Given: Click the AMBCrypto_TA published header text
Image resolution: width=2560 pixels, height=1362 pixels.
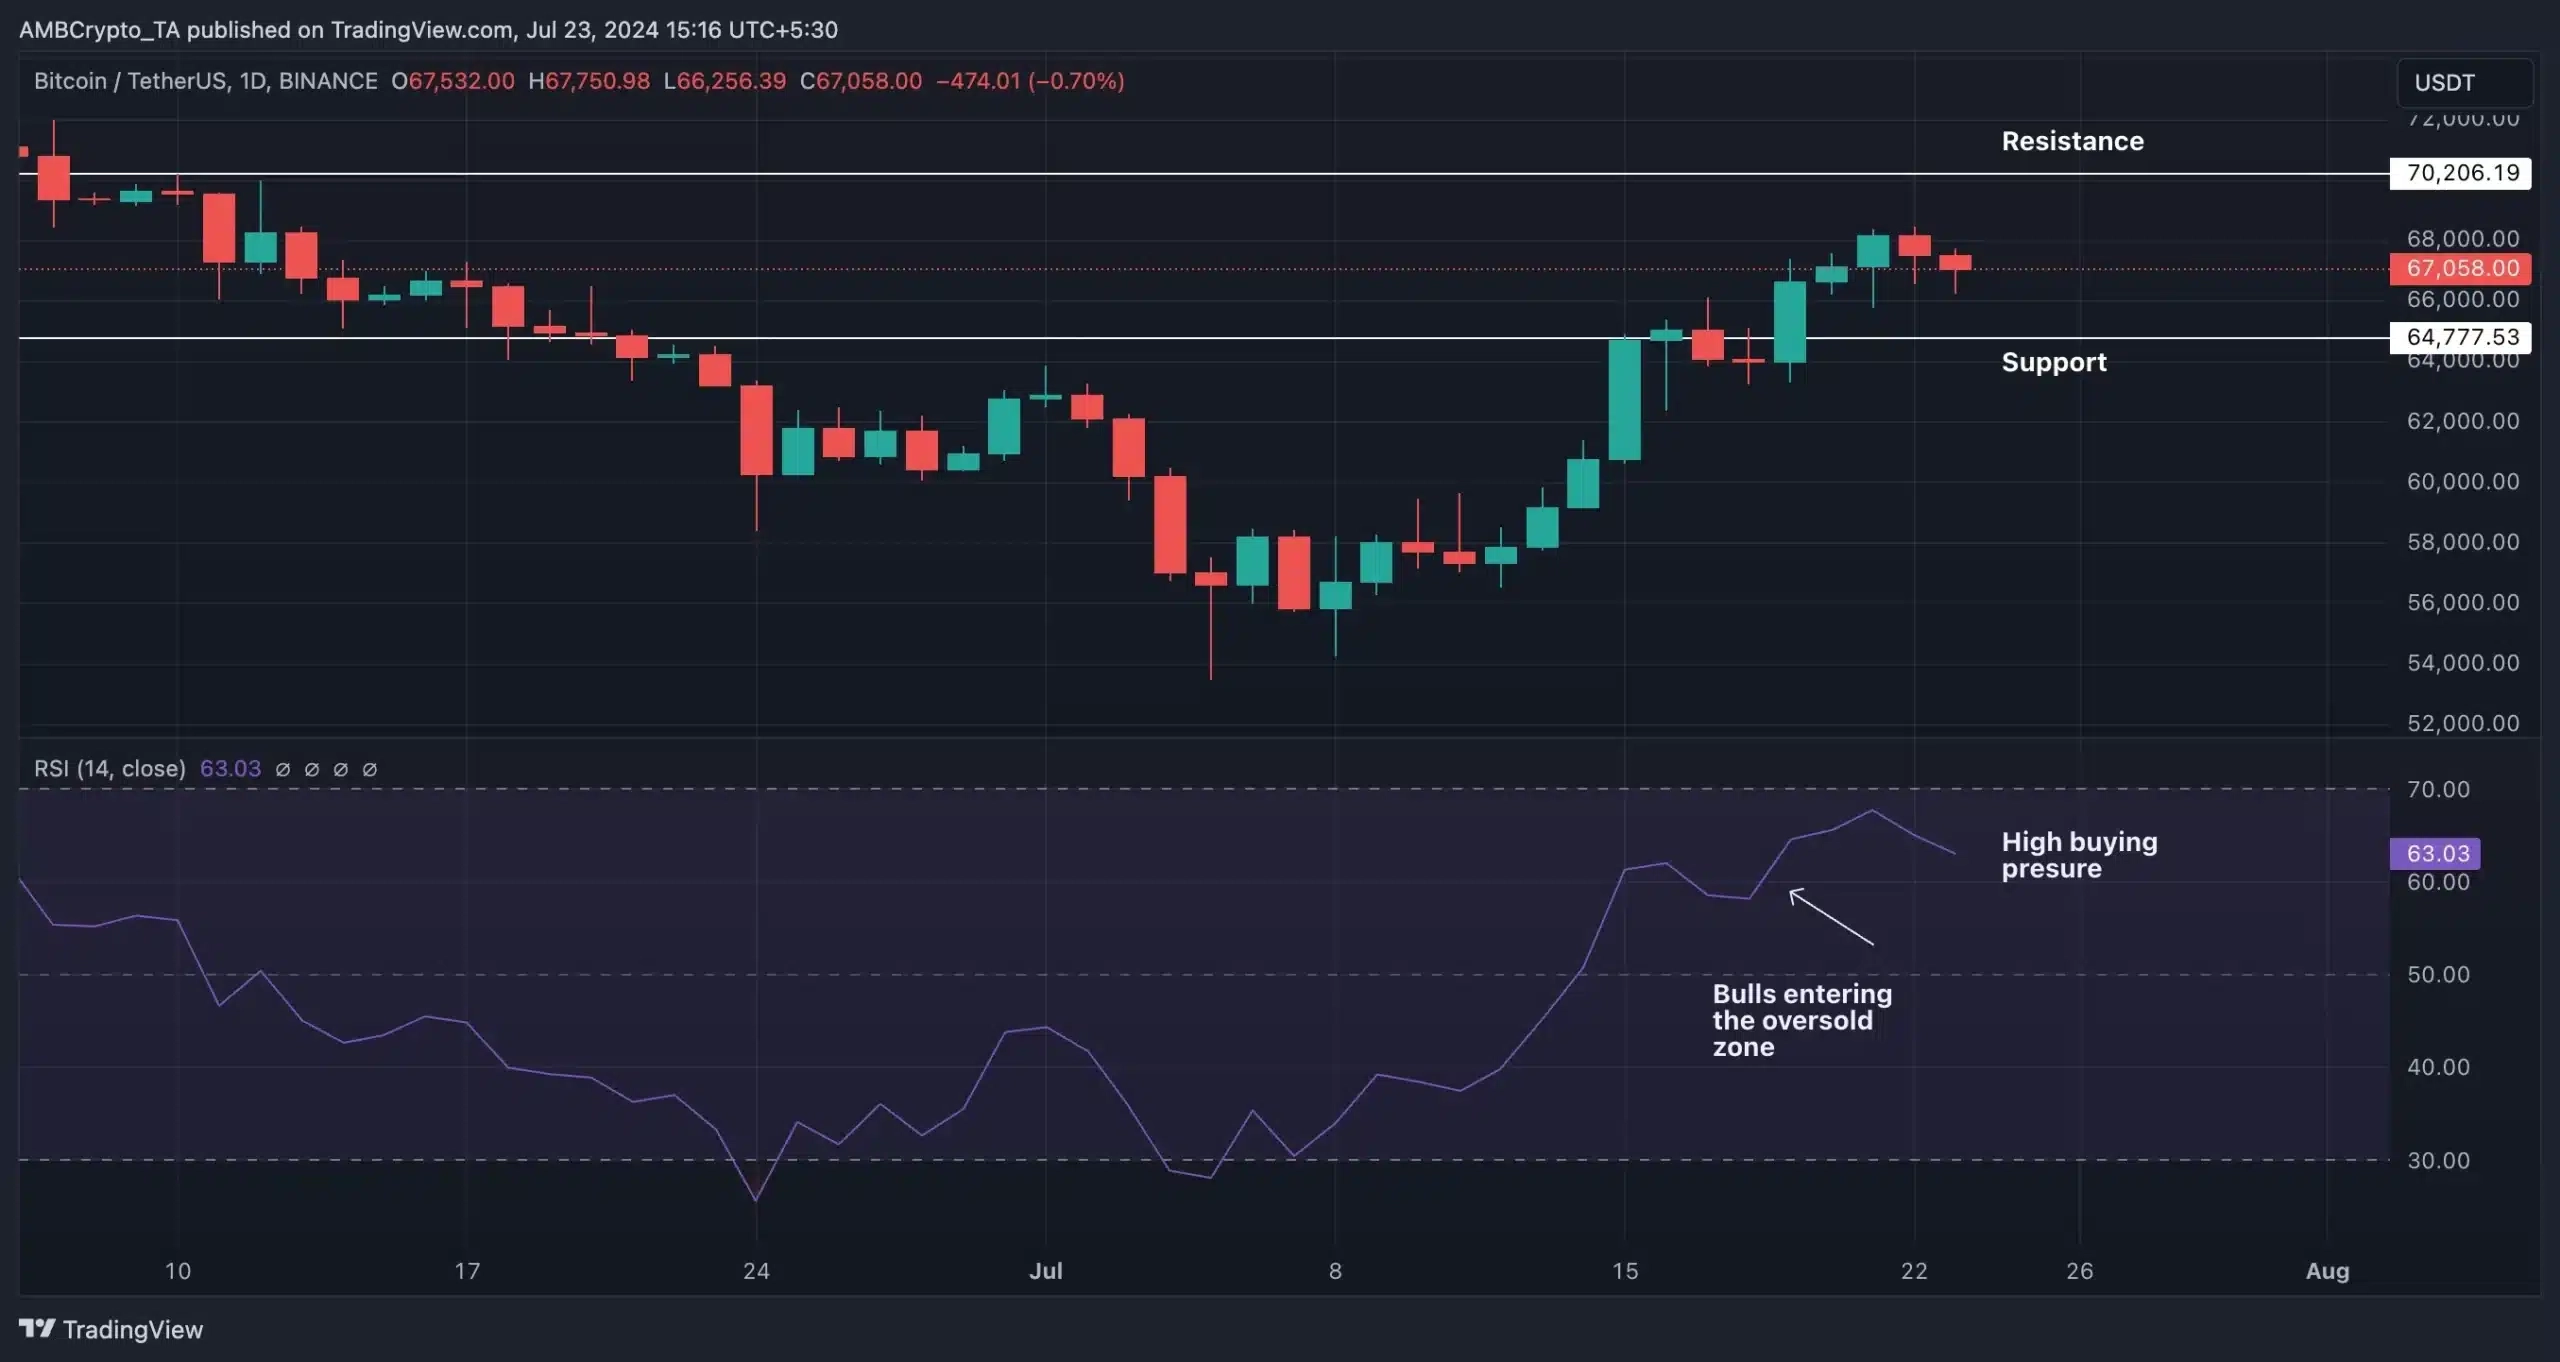Looking at the screenshot, I should tap(428, 30).
